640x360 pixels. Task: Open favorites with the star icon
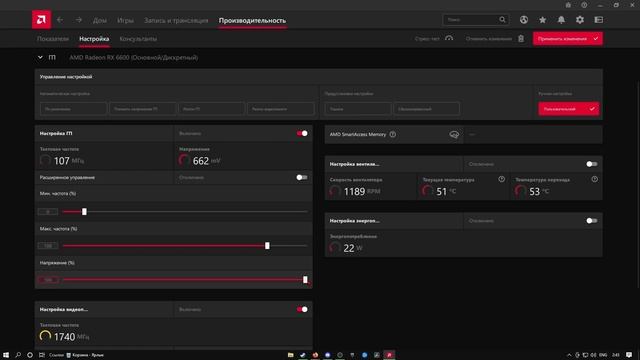542,20
